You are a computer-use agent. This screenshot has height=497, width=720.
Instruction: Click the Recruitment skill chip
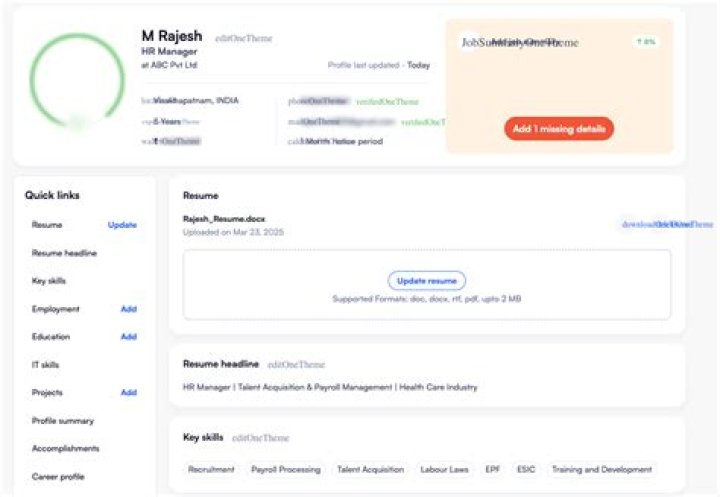[211, 469]
